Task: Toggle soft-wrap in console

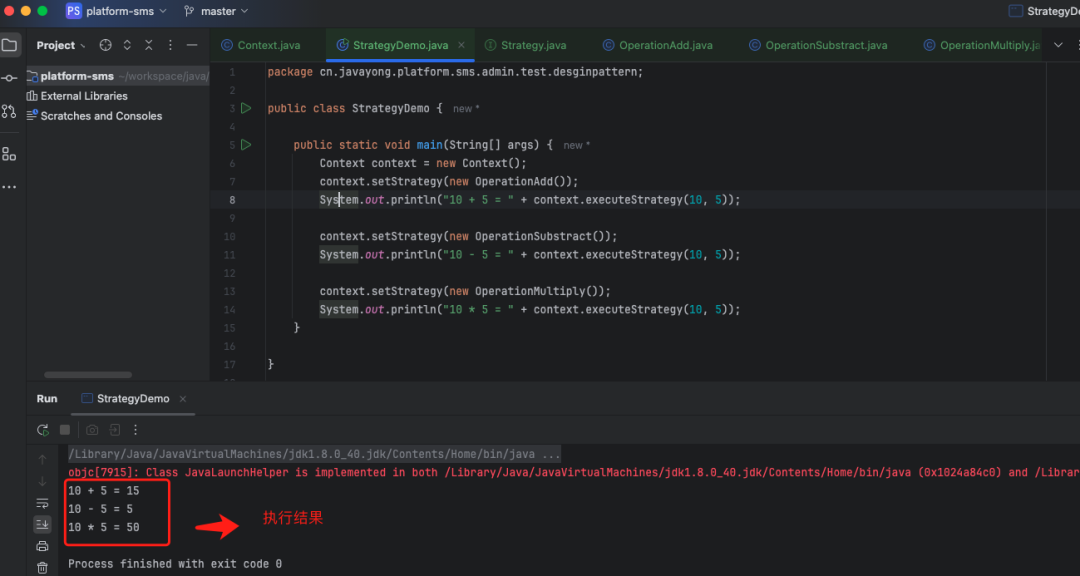Action: coord(43,503)
